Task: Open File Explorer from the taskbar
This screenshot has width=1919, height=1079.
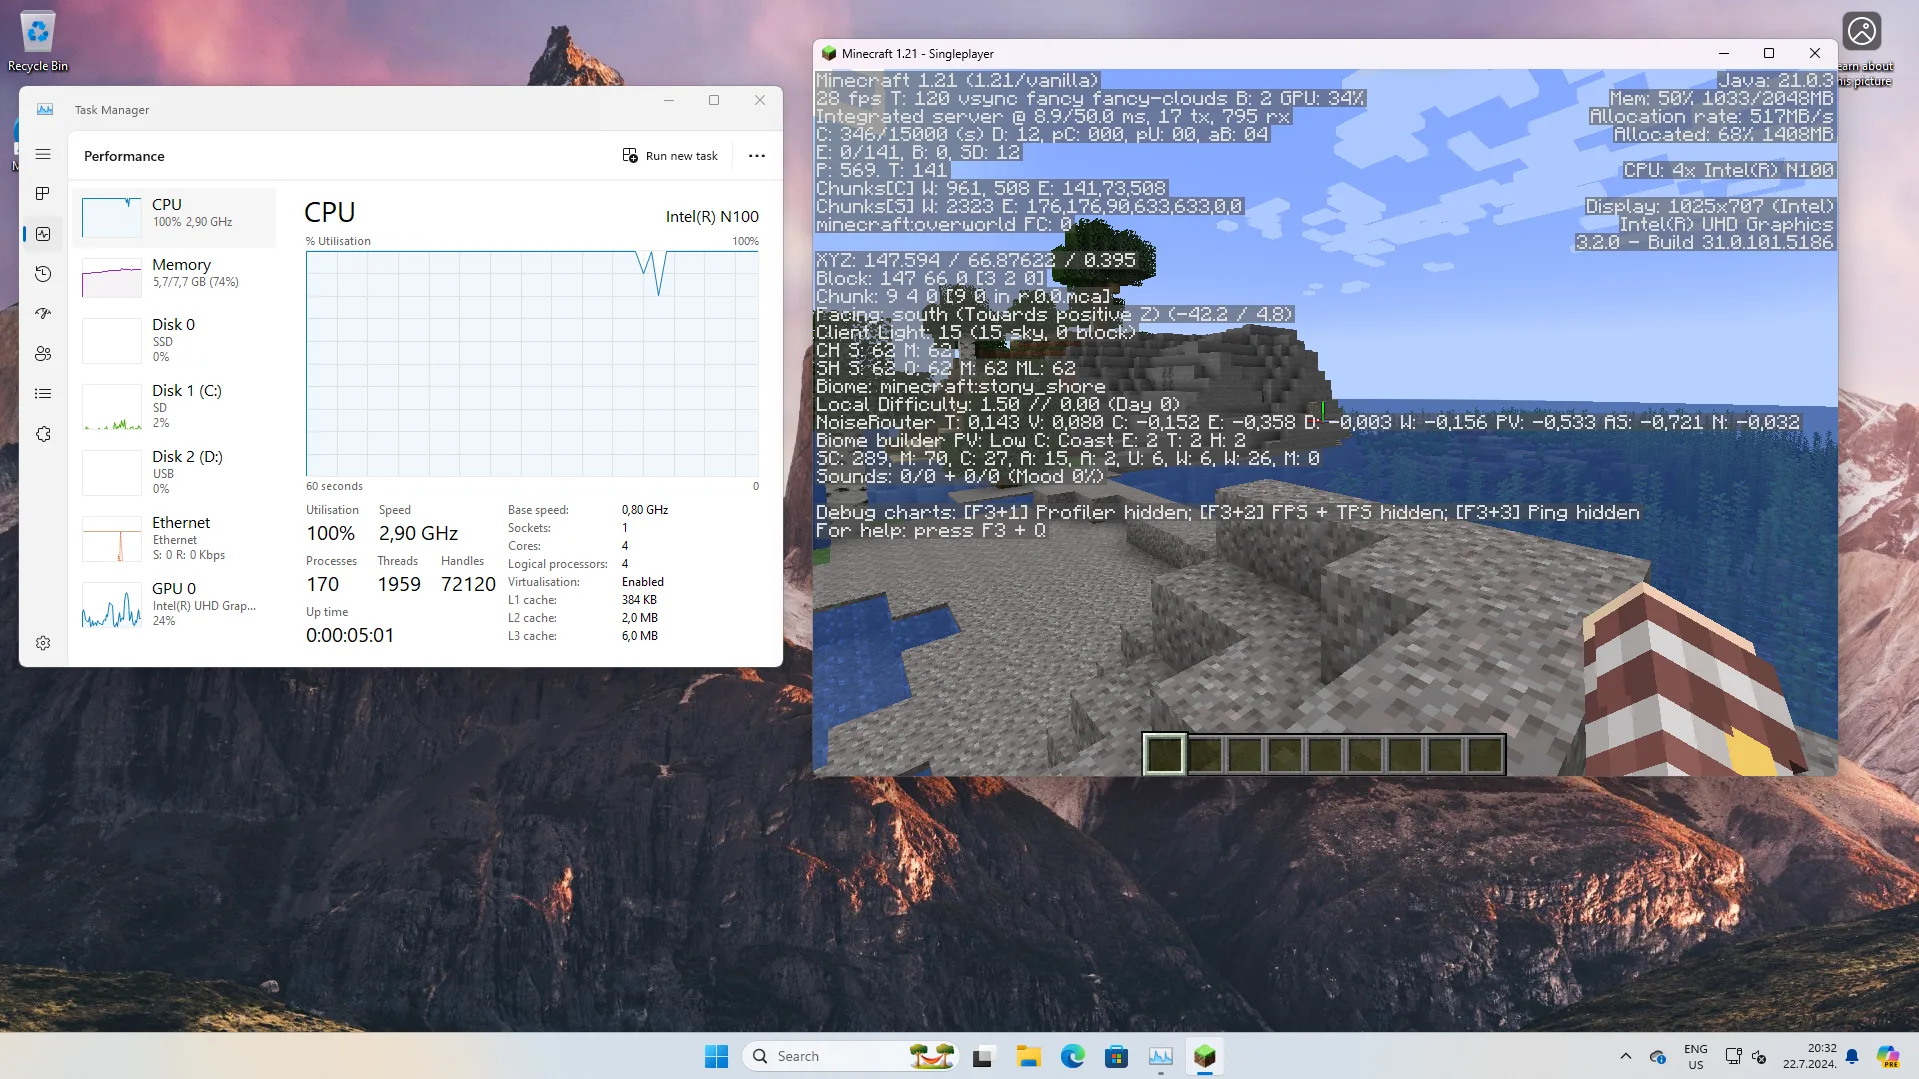Action: point(1028,1056)
